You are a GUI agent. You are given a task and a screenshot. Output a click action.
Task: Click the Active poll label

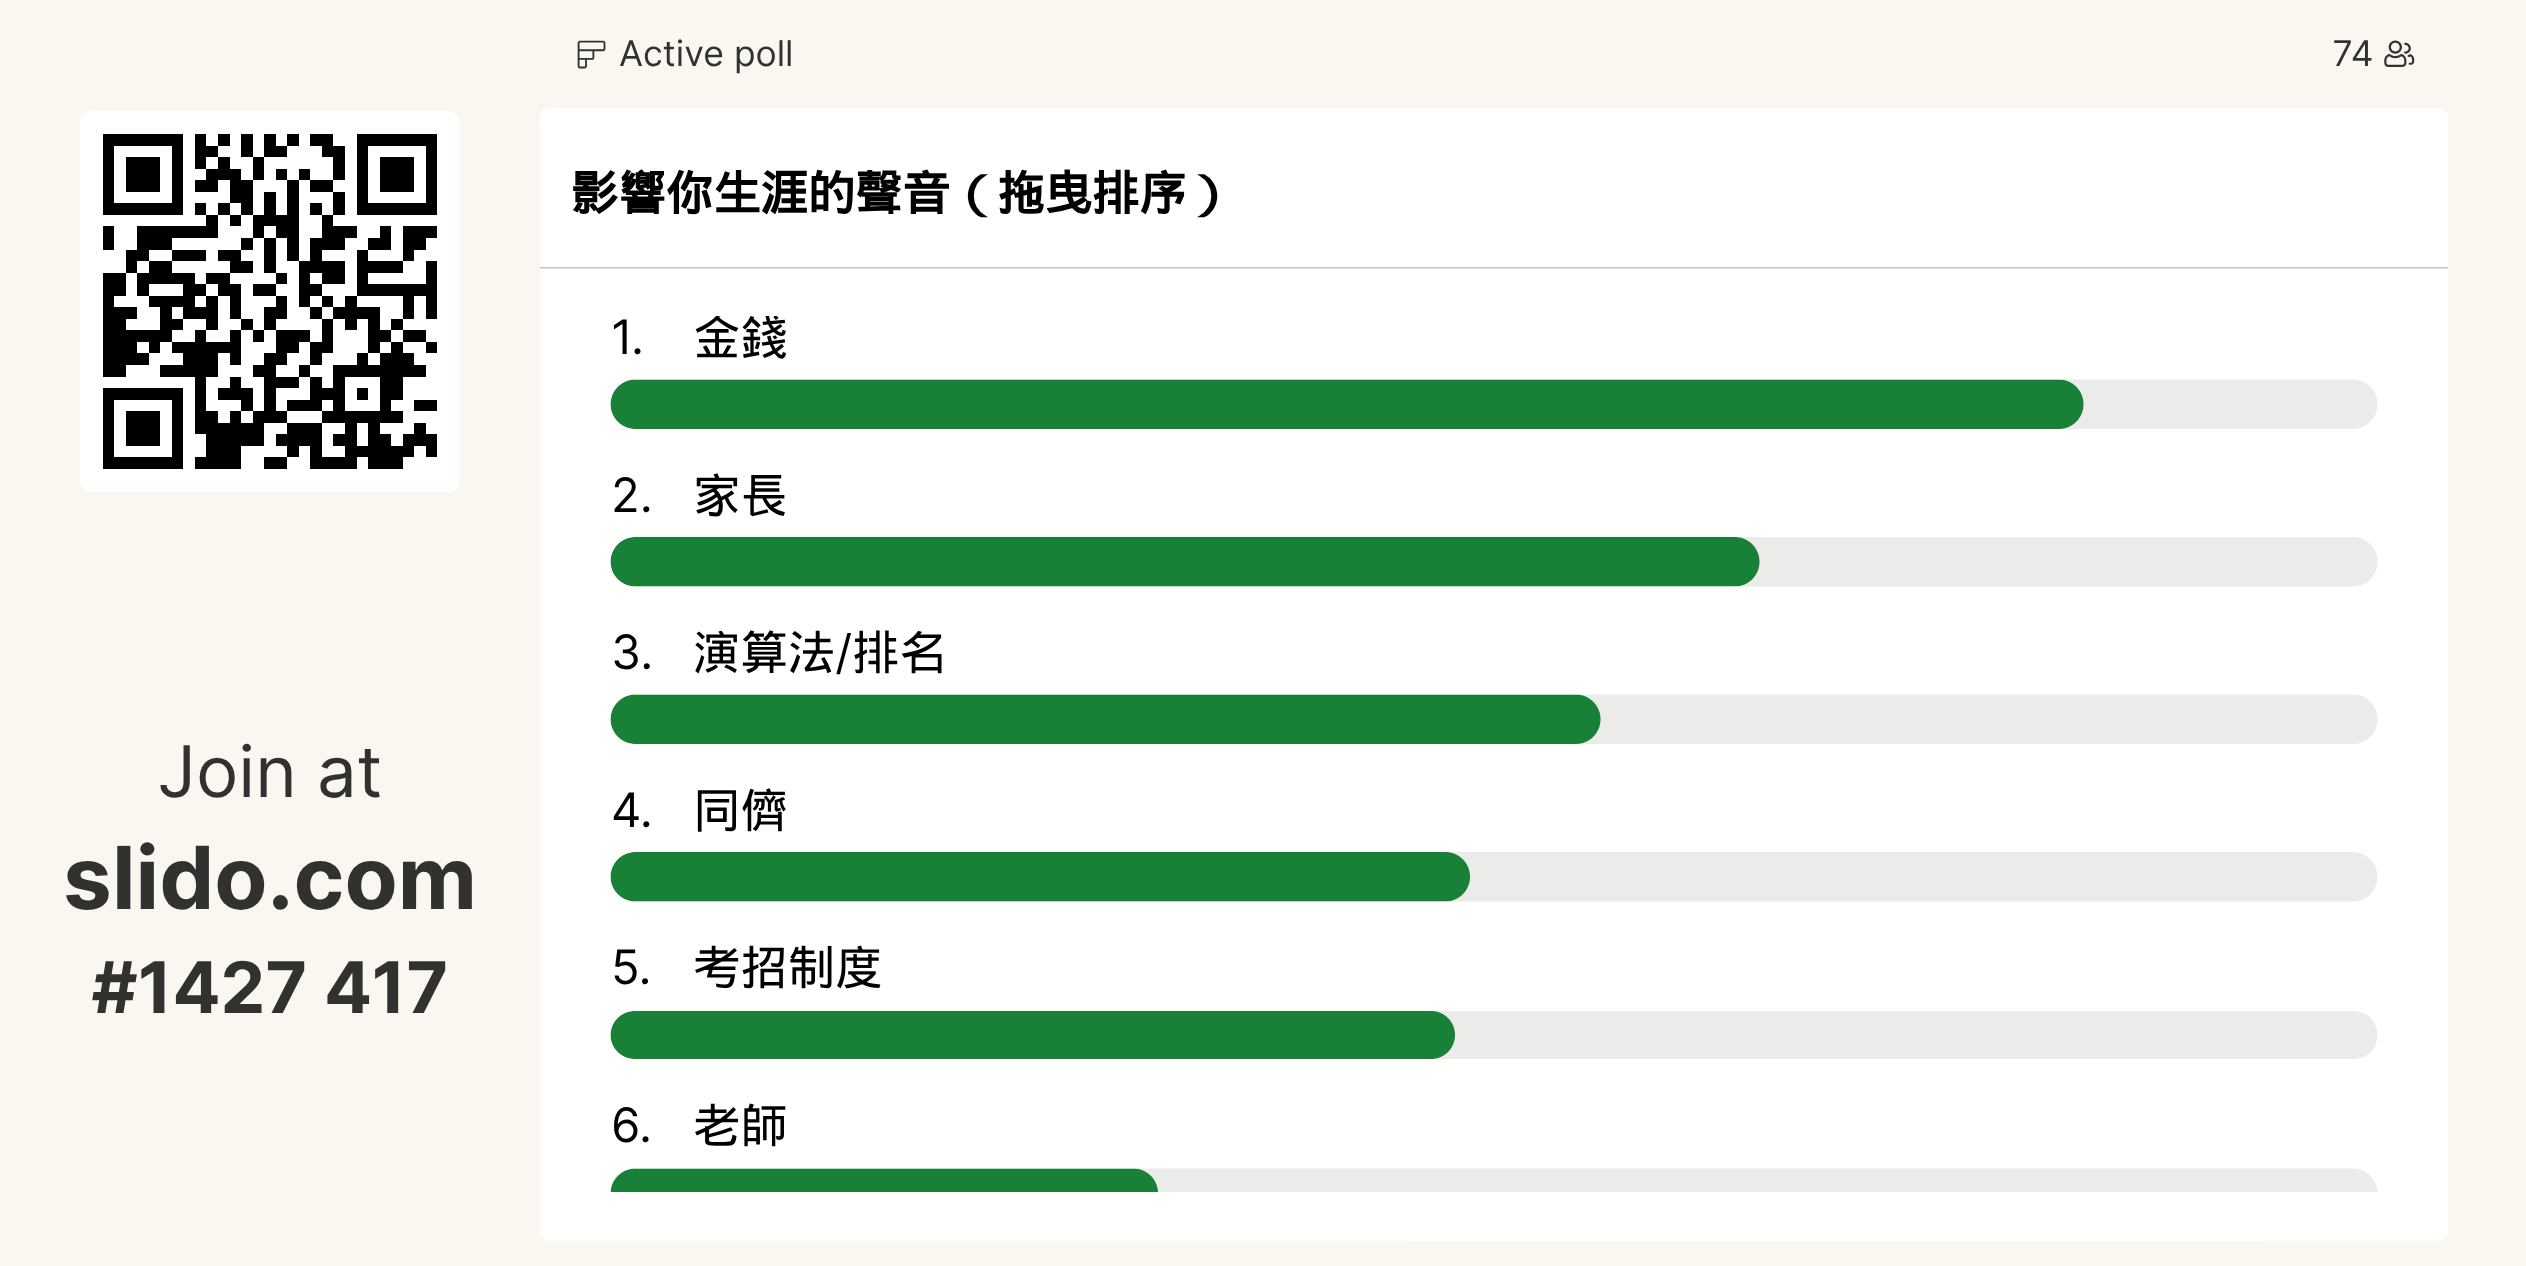tap(706, 54)
